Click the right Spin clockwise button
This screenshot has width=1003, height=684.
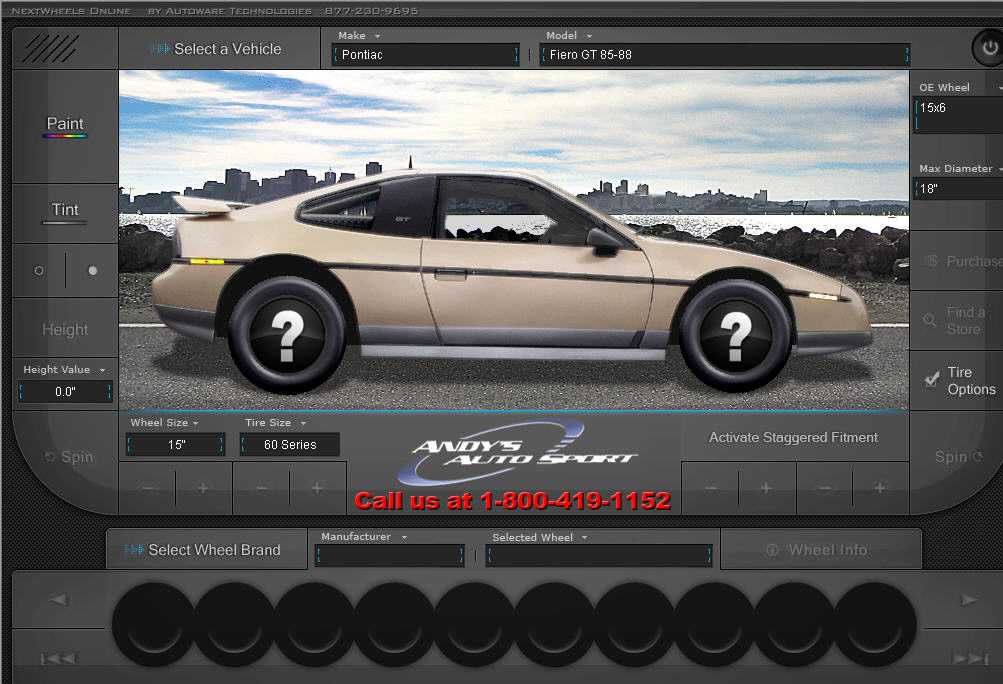pyautogui.click(x=958, y=457)
